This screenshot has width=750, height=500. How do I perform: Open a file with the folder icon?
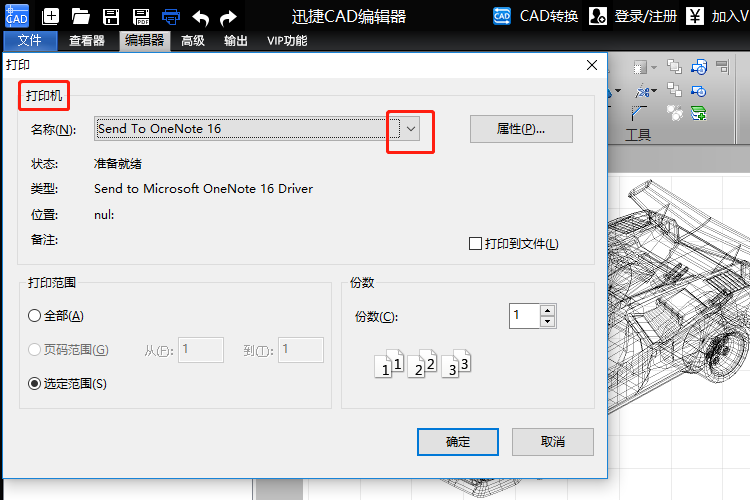click(x=81, y=16)
